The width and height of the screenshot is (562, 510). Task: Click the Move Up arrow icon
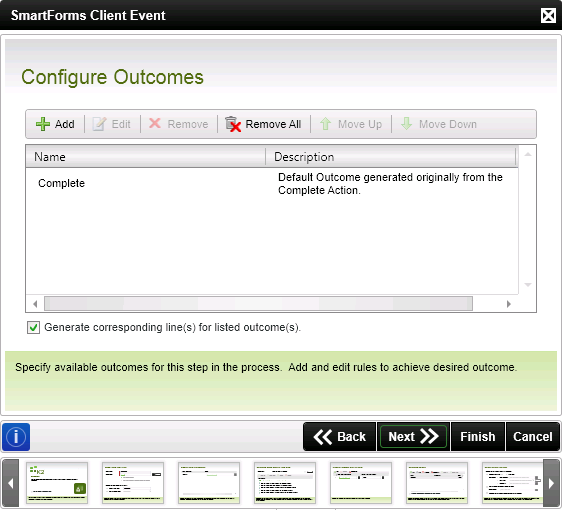tap(325, 124)
